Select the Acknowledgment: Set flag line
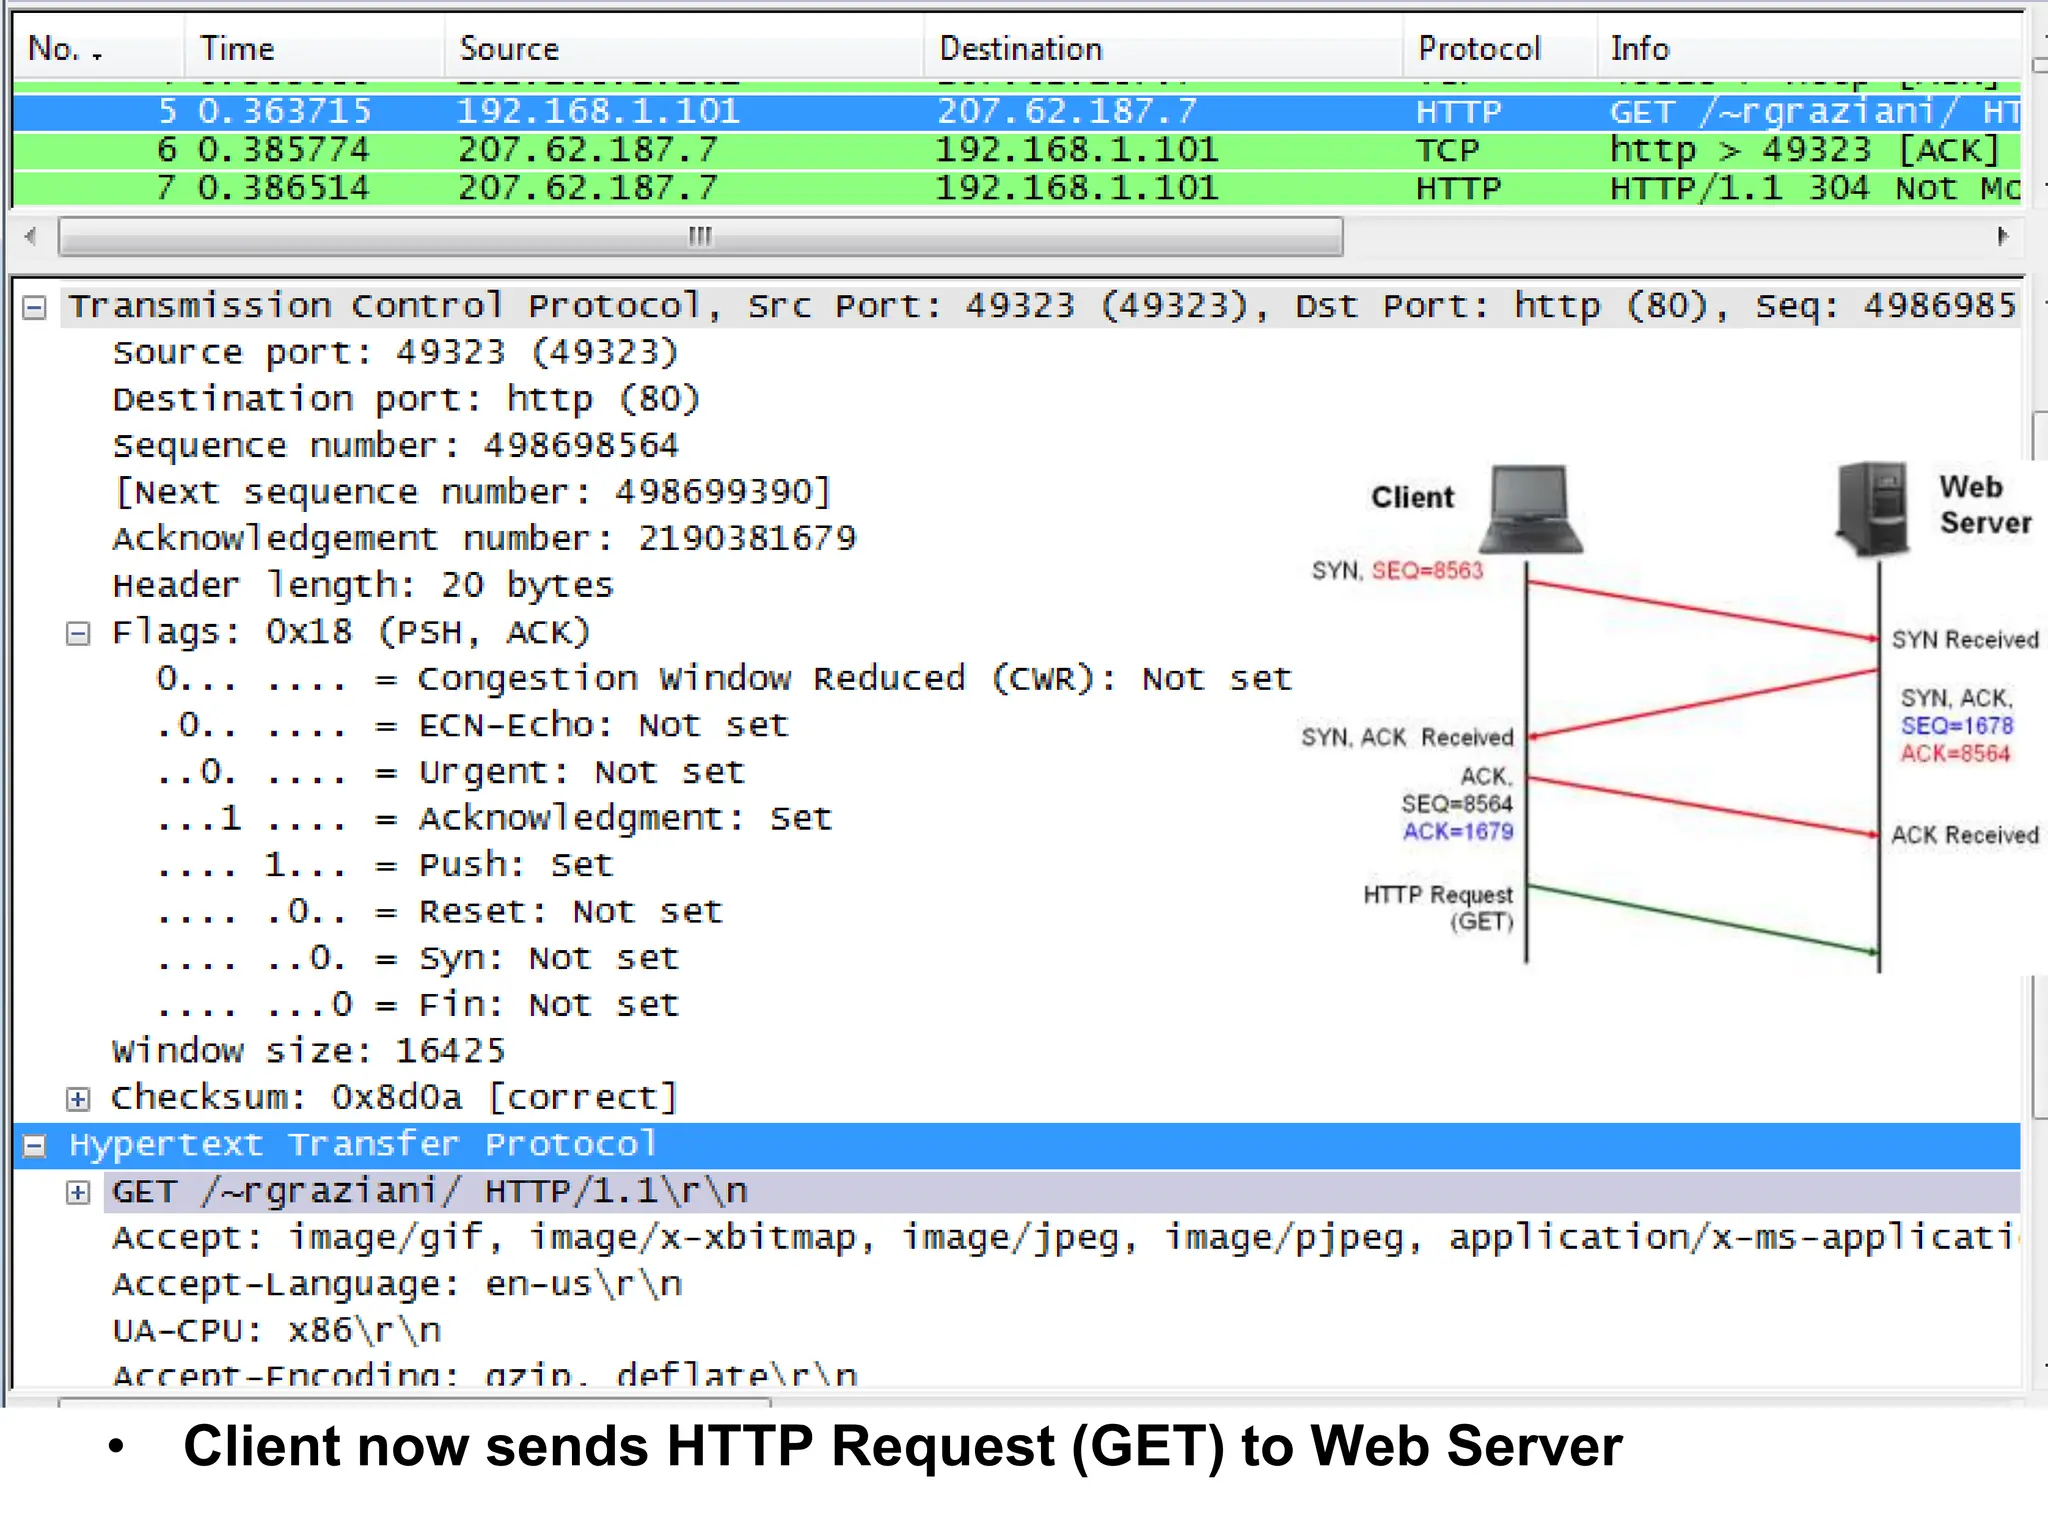 pos(494,819)
